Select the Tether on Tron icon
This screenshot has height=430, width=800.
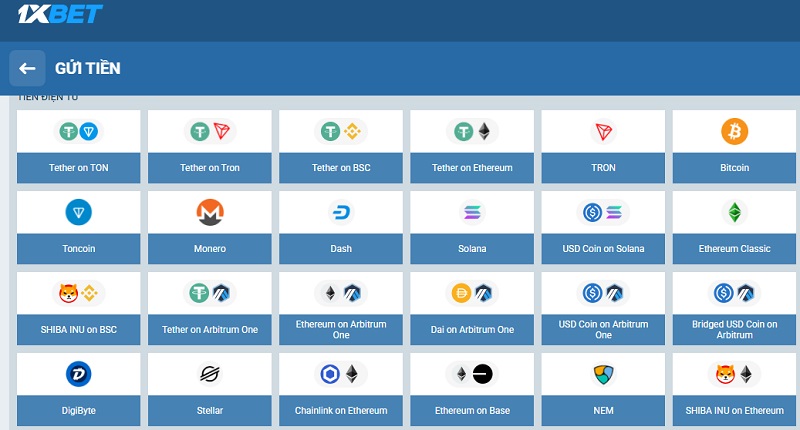coord(210,132)
